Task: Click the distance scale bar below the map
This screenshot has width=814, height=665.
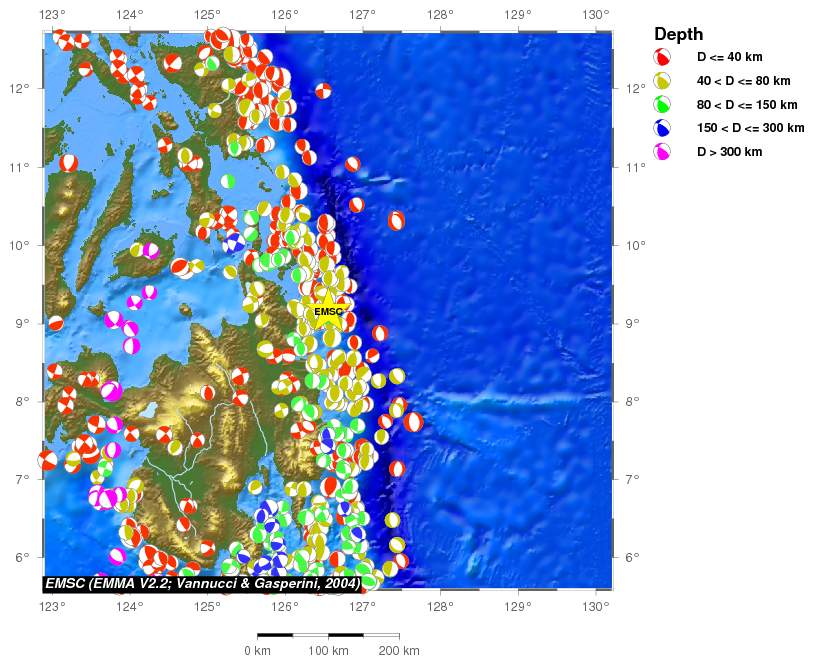Action: point(328,635)
